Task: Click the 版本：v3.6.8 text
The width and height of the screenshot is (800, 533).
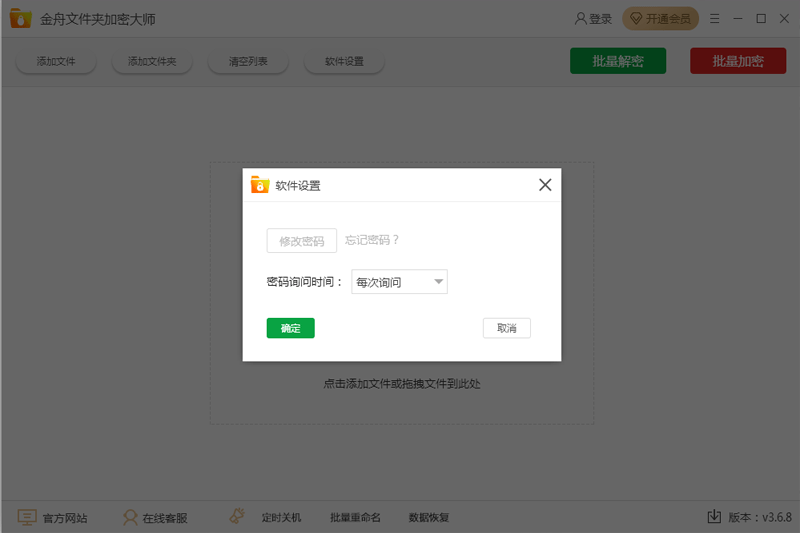Action: tap(760, 517)
